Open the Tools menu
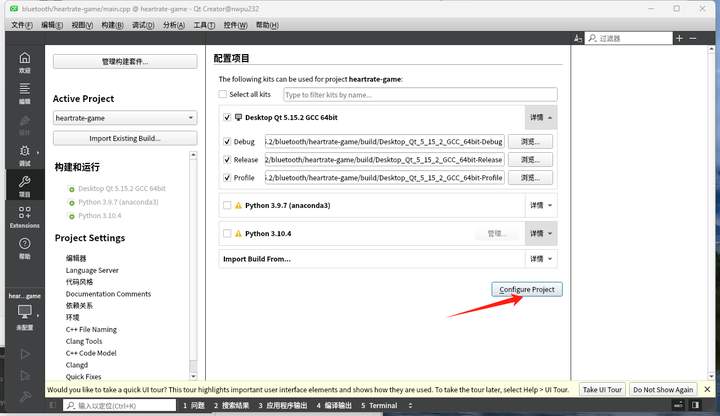The height and width of the screenshot is (416, 720). point(204,25)
